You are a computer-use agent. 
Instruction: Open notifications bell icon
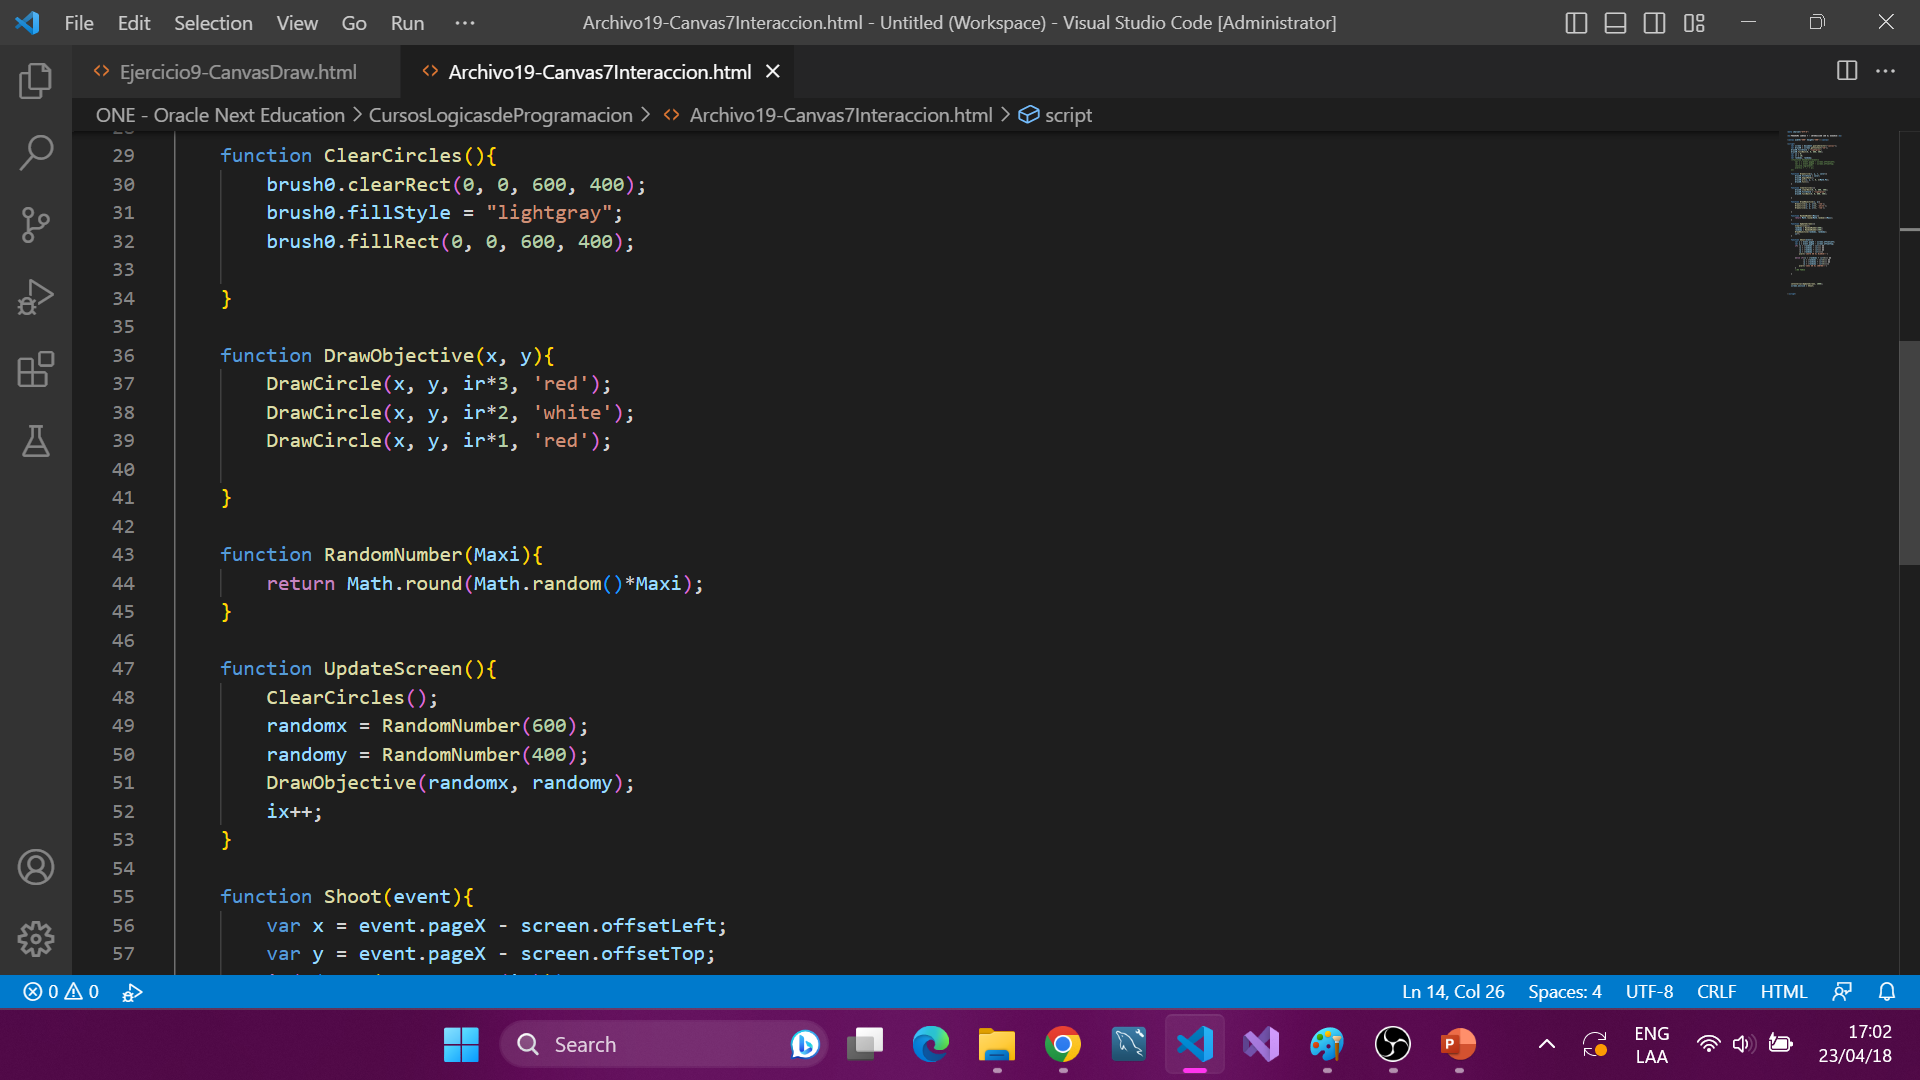pyautogui.click(x=1887, y=992)
